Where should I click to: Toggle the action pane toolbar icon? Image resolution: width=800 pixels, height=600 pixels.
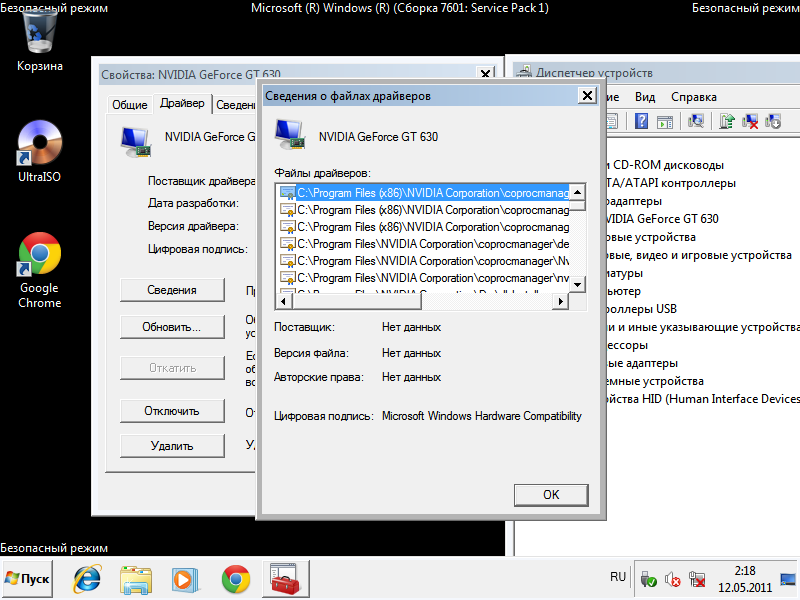665,122
